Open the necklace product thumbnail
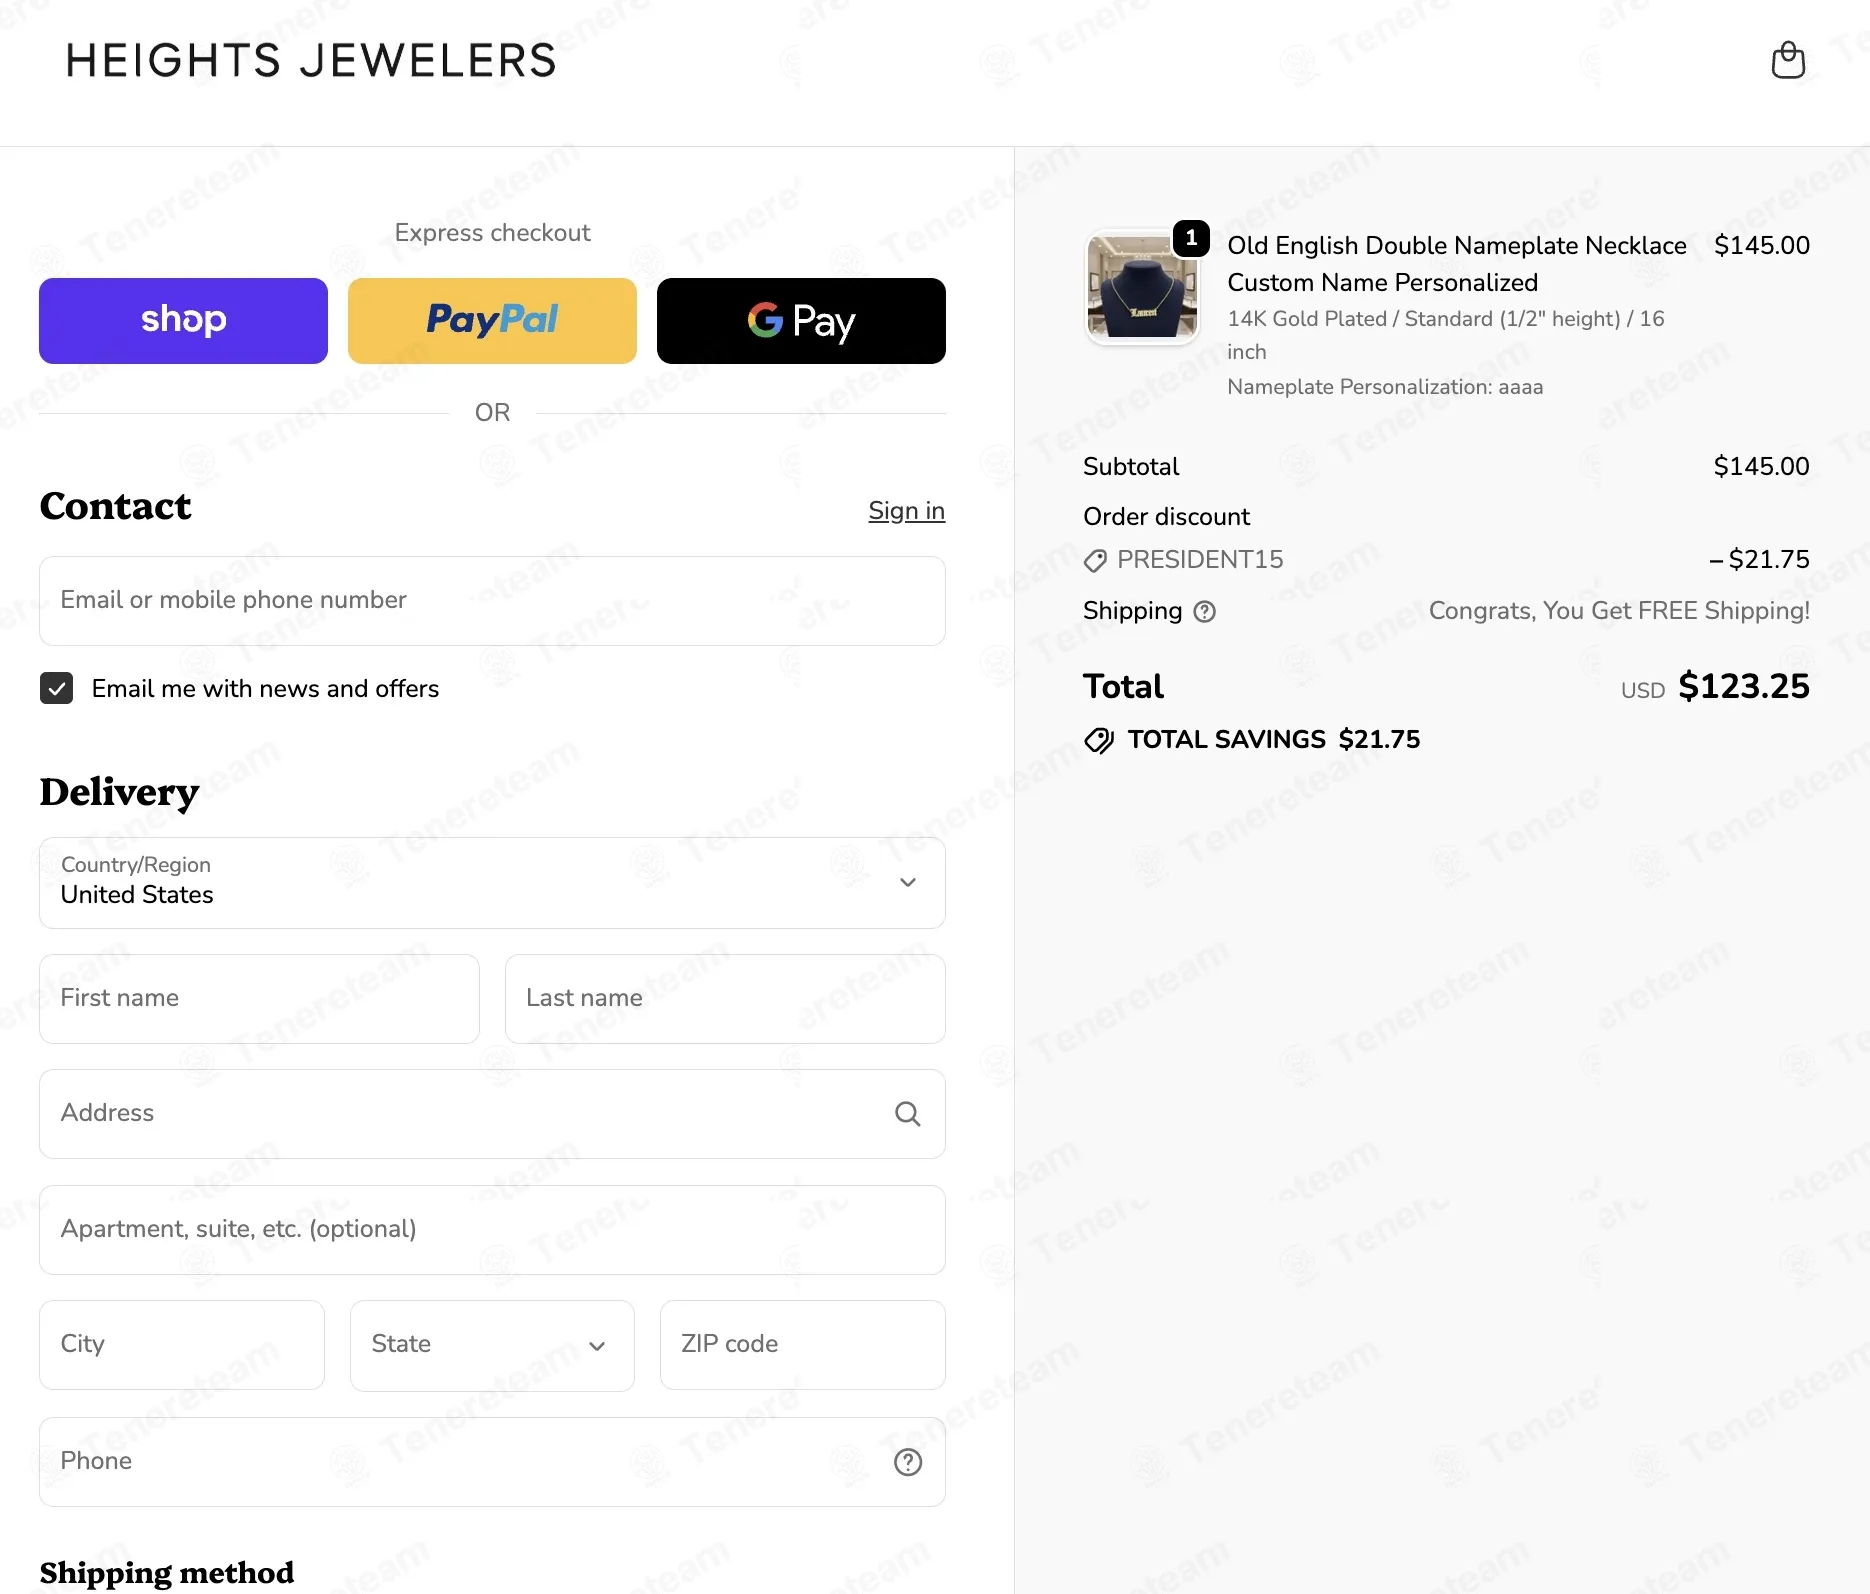 1142,287
